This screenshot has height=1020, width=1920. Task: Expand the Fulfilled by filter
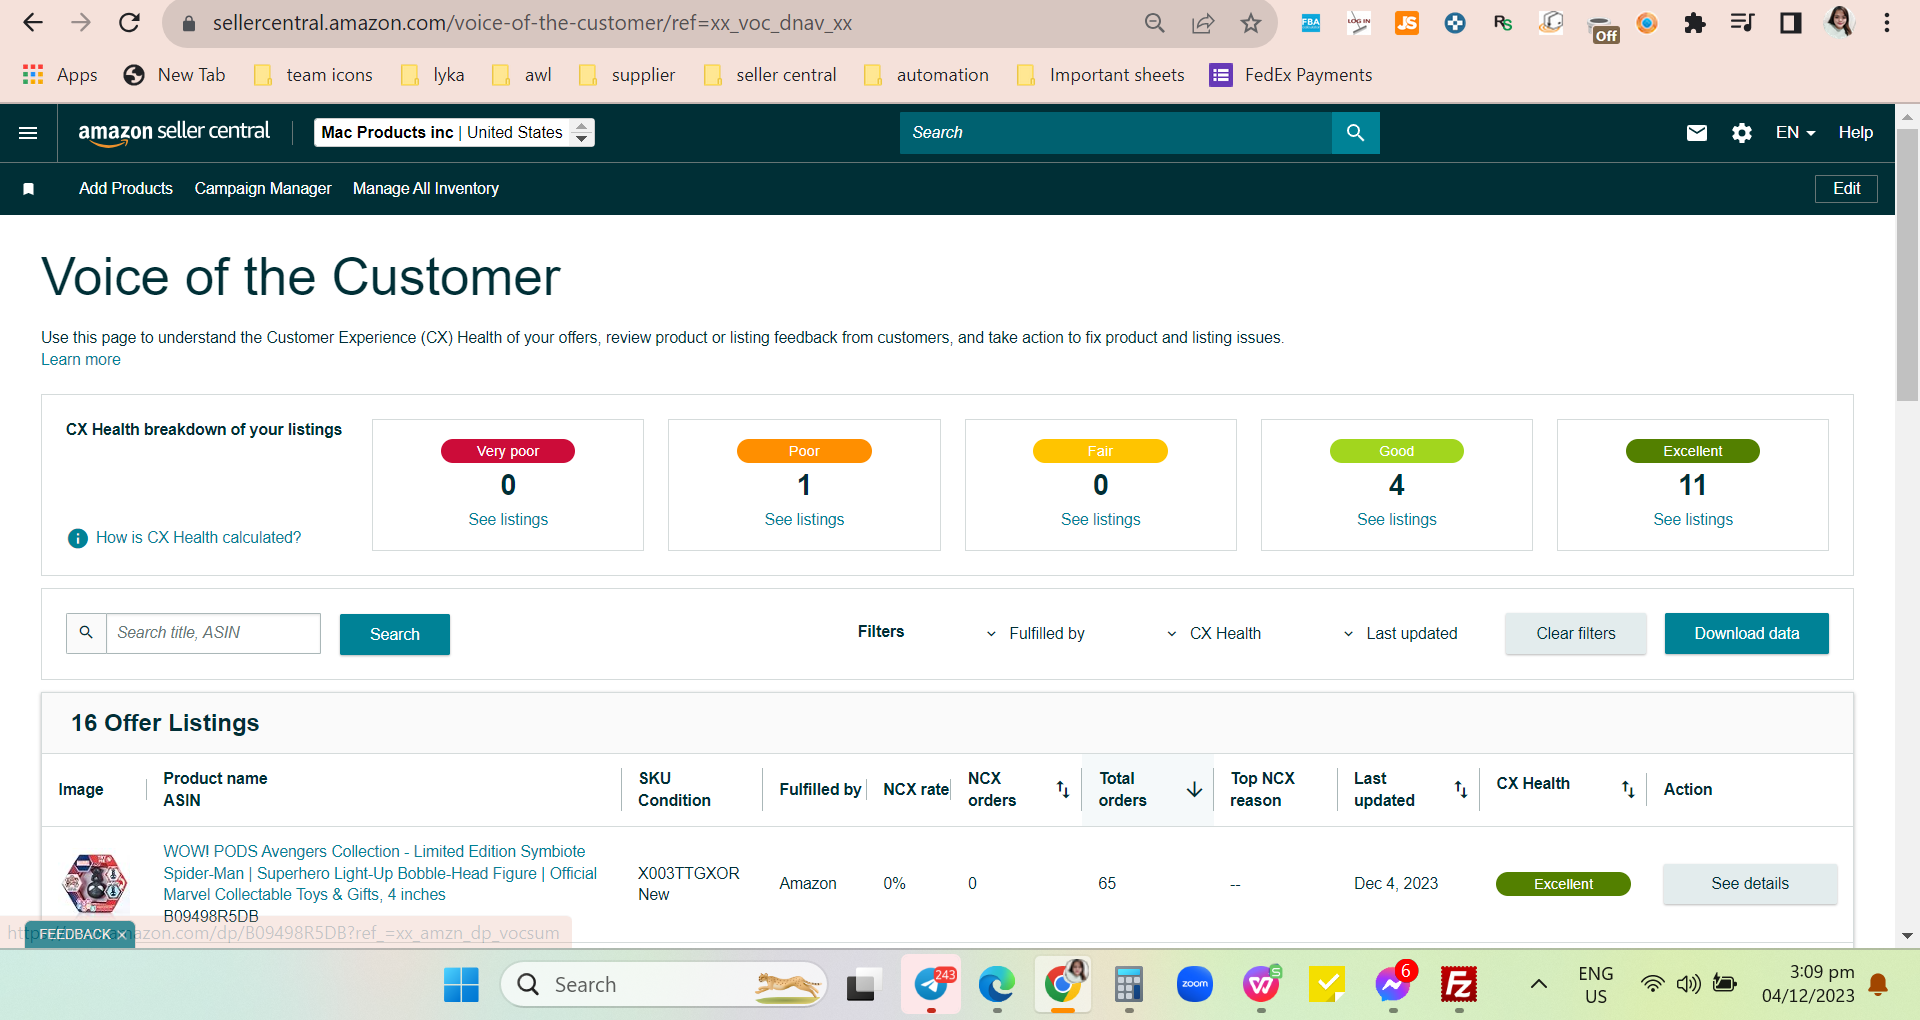1035,634
